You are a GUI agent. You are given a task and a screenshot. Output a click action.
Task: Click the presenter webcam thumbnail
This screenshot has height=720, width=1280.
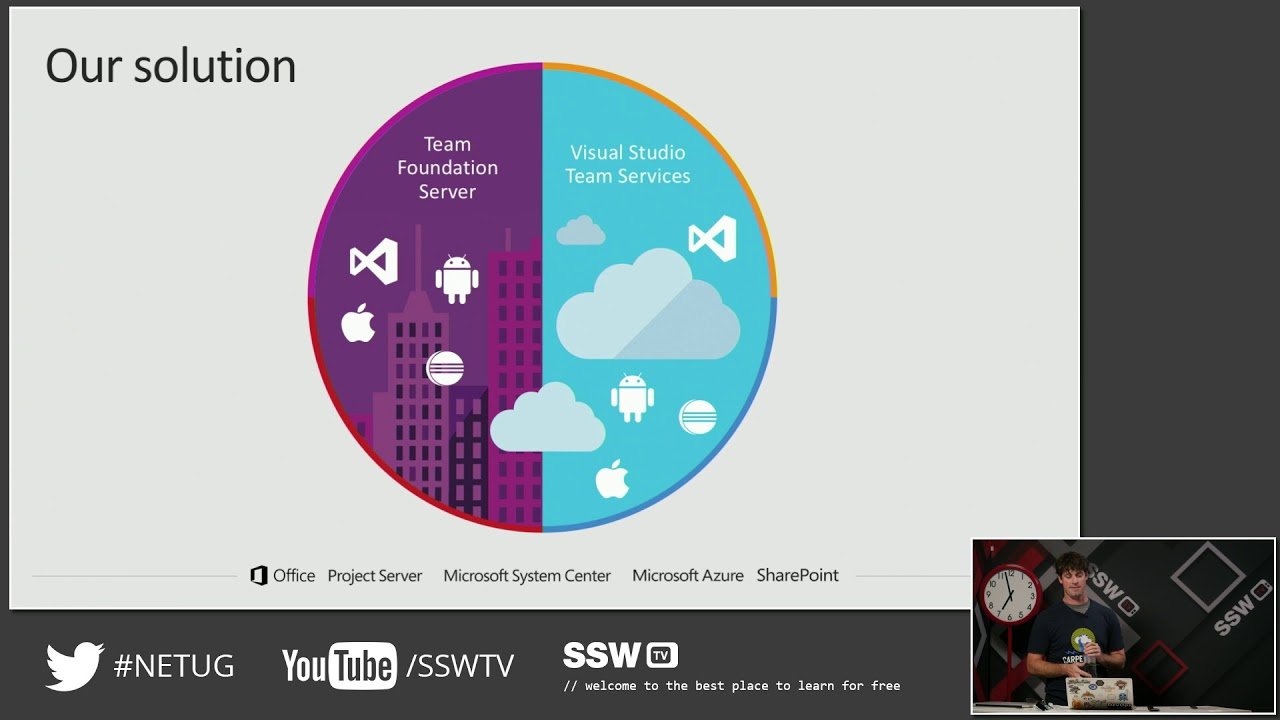[x=1123, y=626]
